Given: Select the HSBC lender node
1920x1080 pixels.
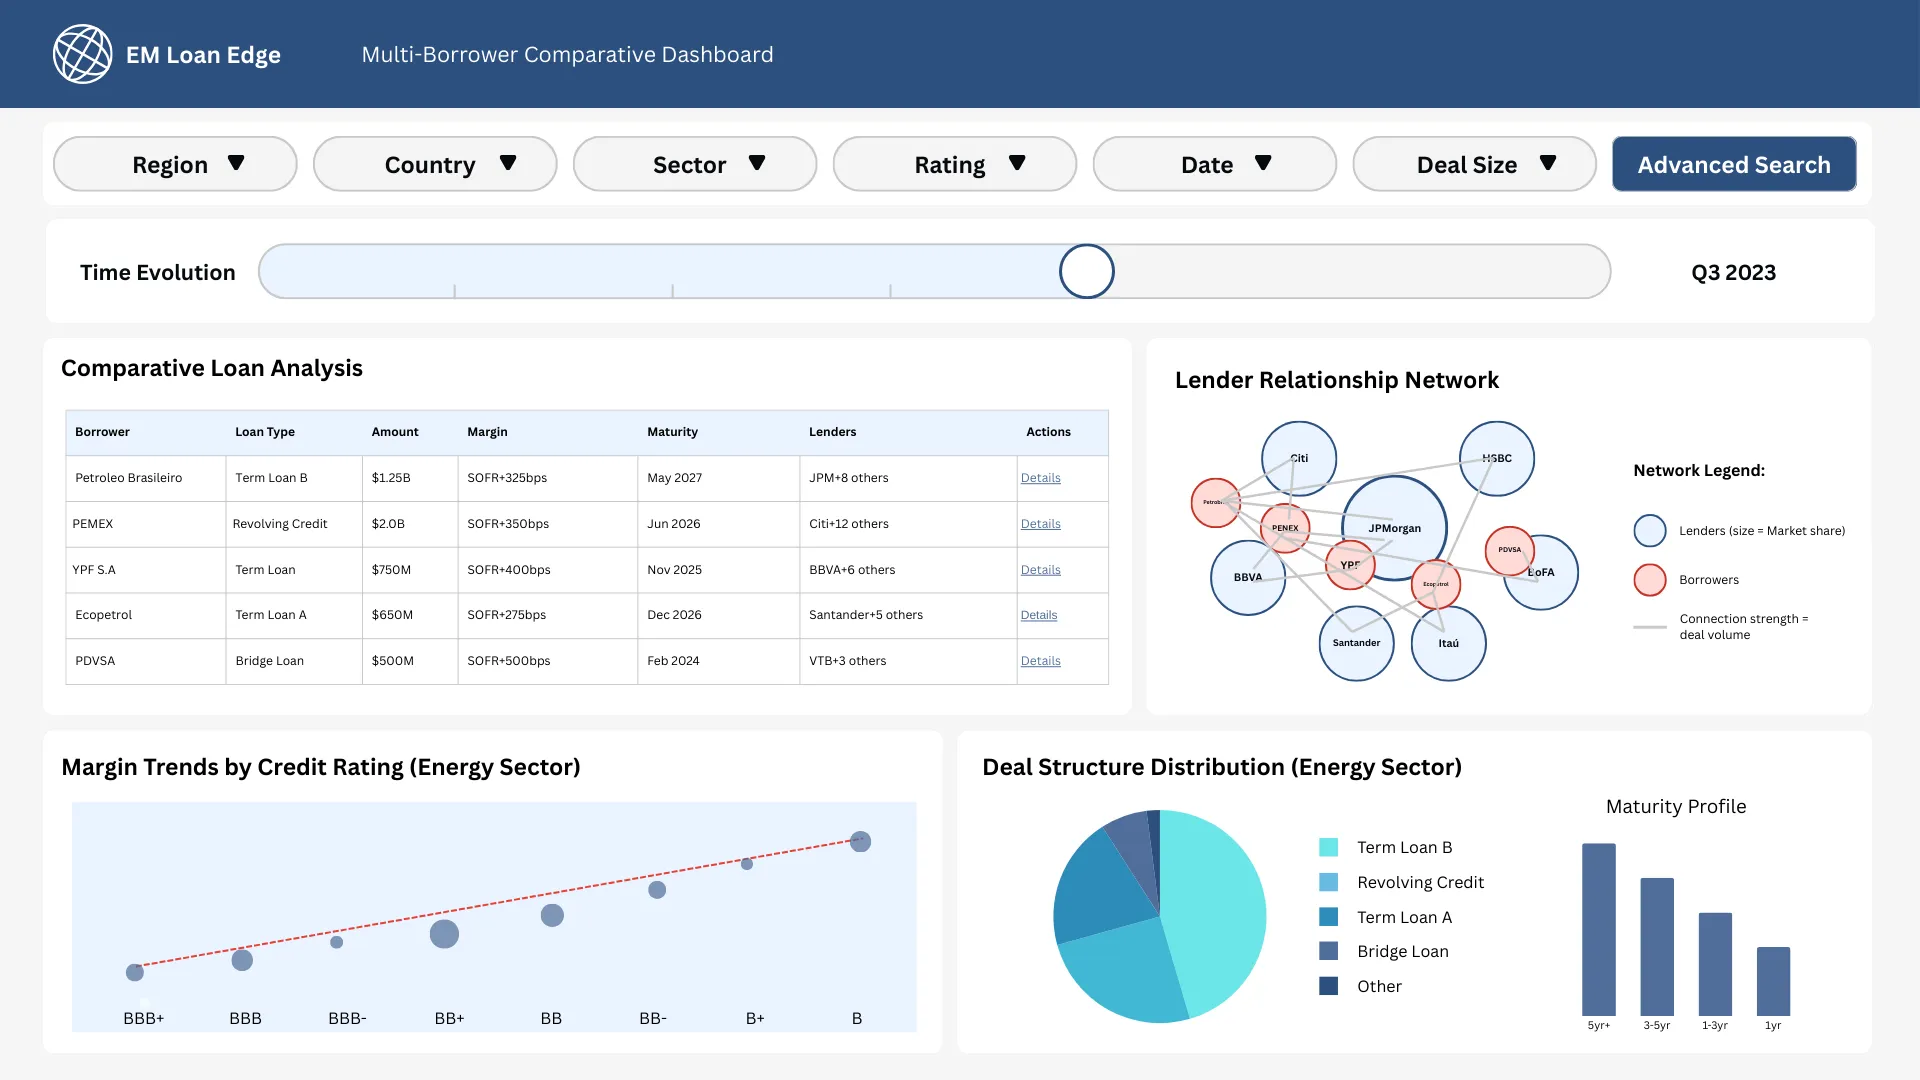Looking at the screenshot, I should (1497, 458).
